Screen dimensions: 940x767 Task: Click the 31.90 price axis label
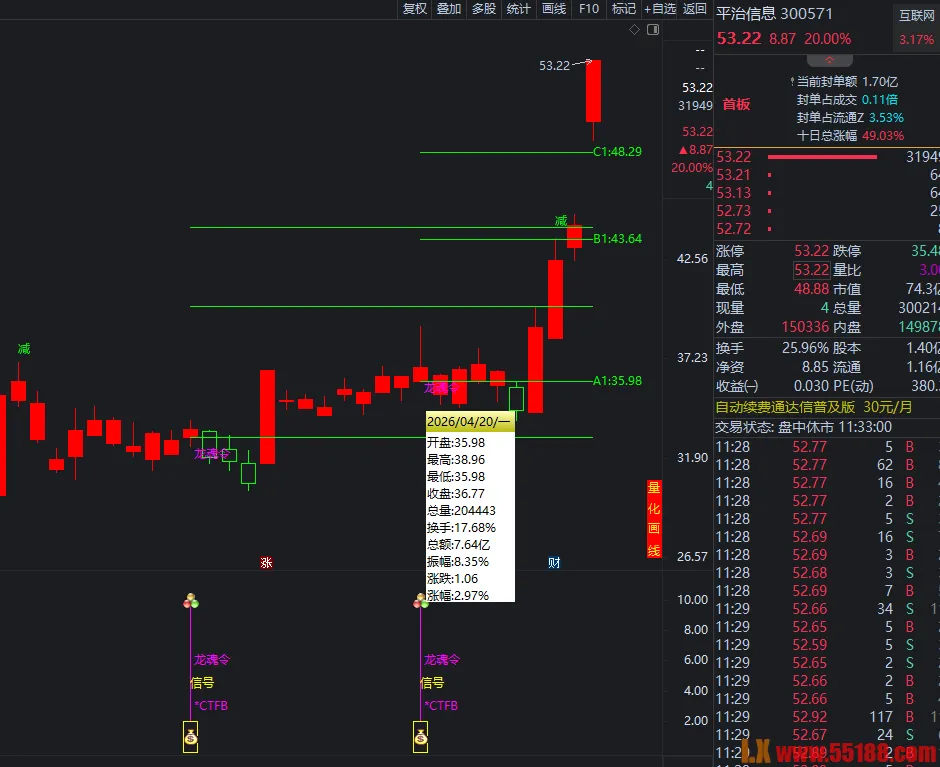pyautogui.click(x=692, y=458)
